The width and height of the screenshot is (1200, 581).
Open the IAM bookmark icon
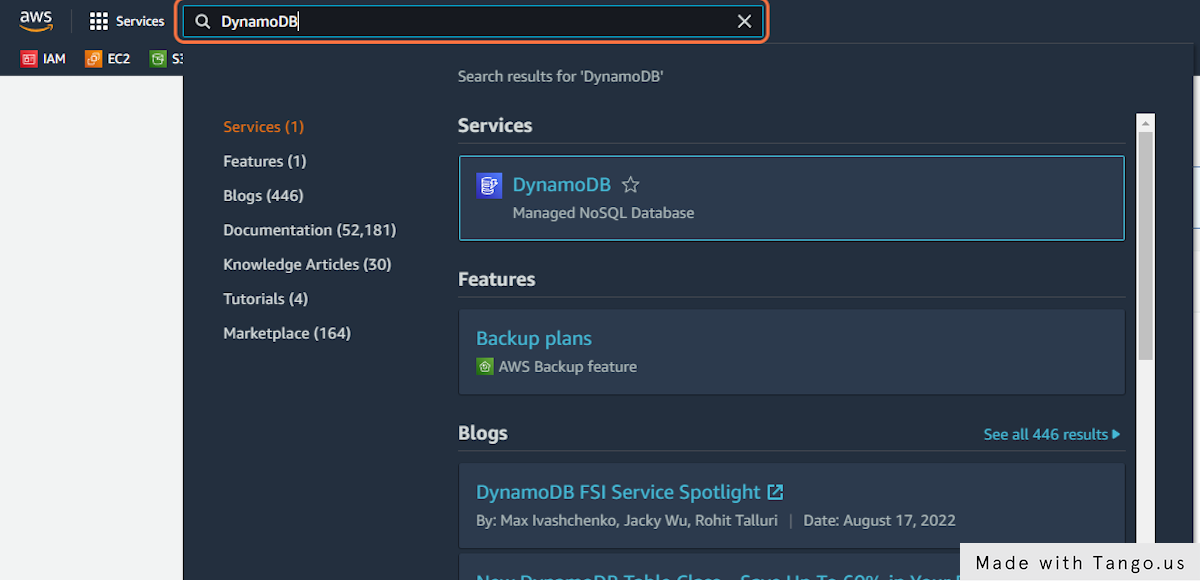pyautogui.click(x=28, y=59)
